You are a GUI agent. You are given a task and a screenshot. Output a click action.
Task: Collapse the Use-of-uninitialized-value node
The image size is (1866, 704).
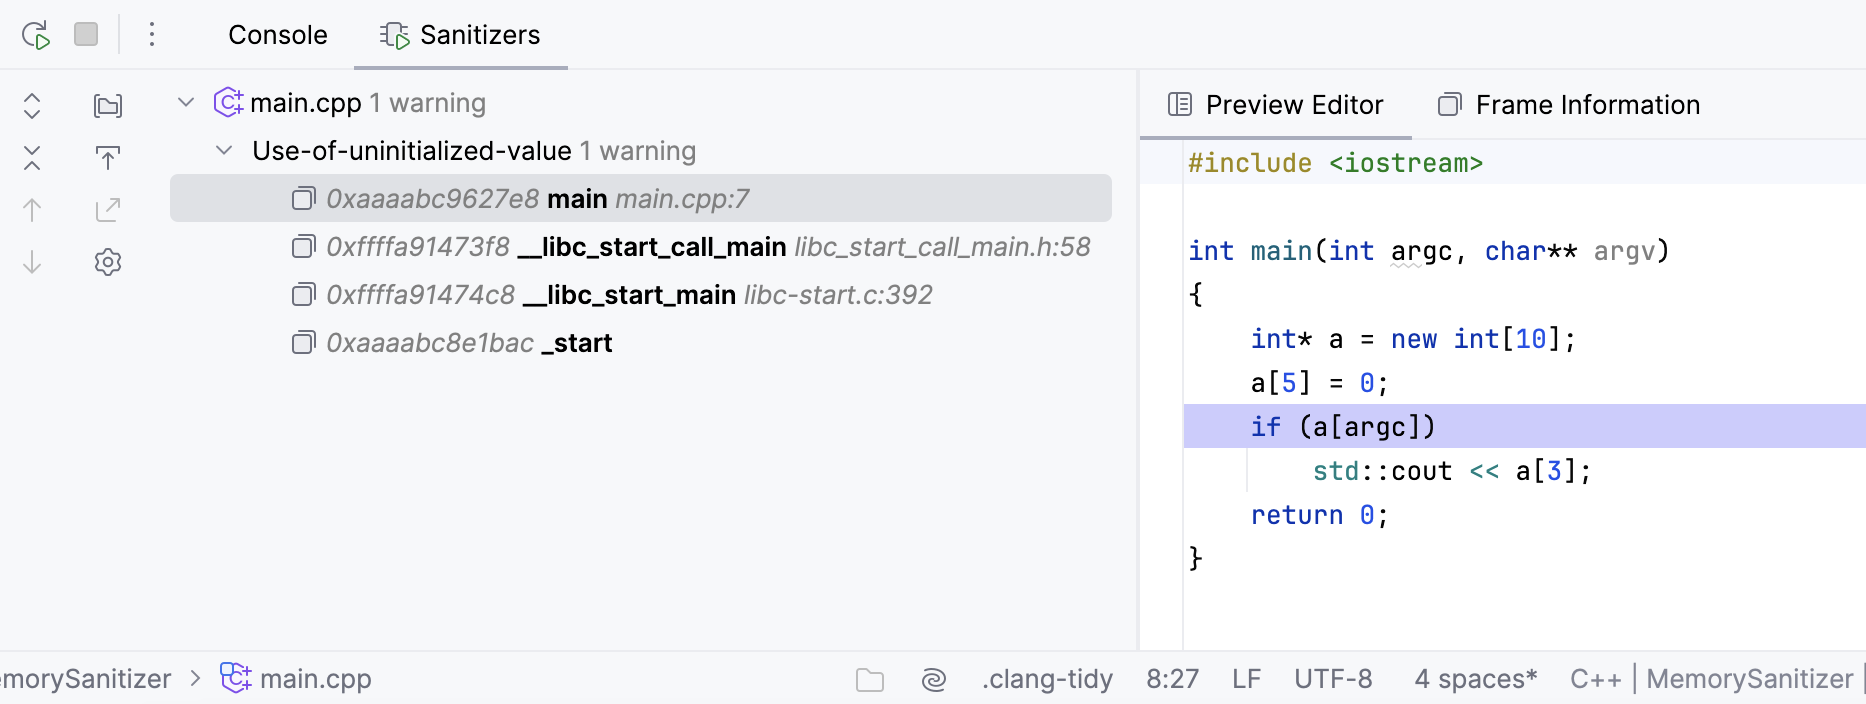[224, 150]
